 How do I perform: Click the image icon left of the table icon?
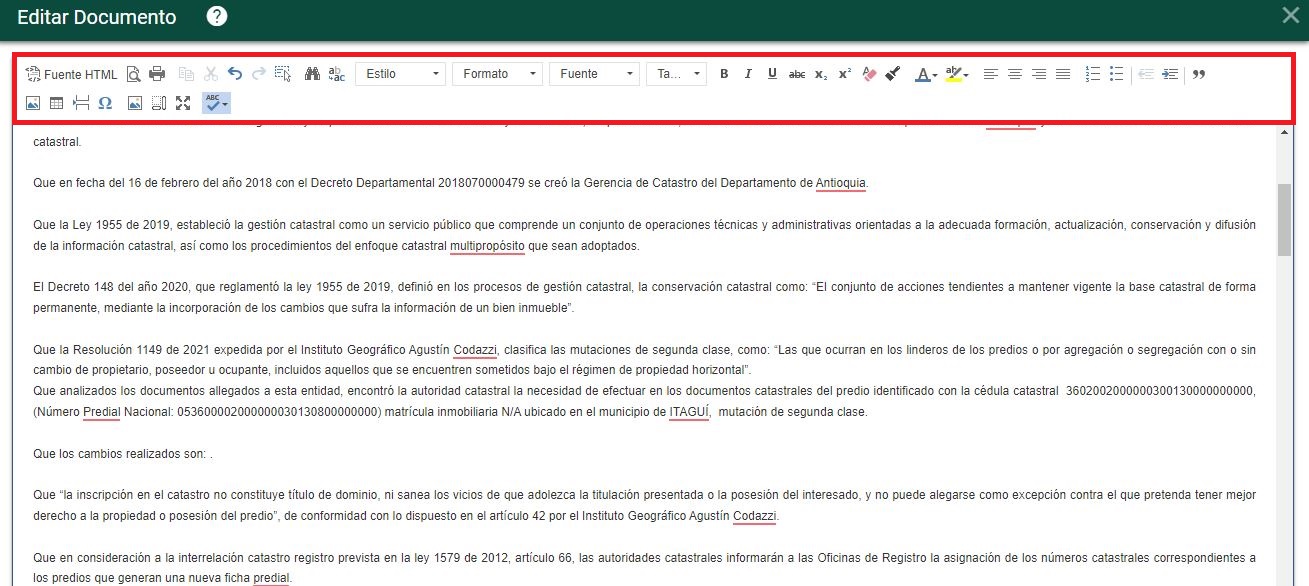33,103
